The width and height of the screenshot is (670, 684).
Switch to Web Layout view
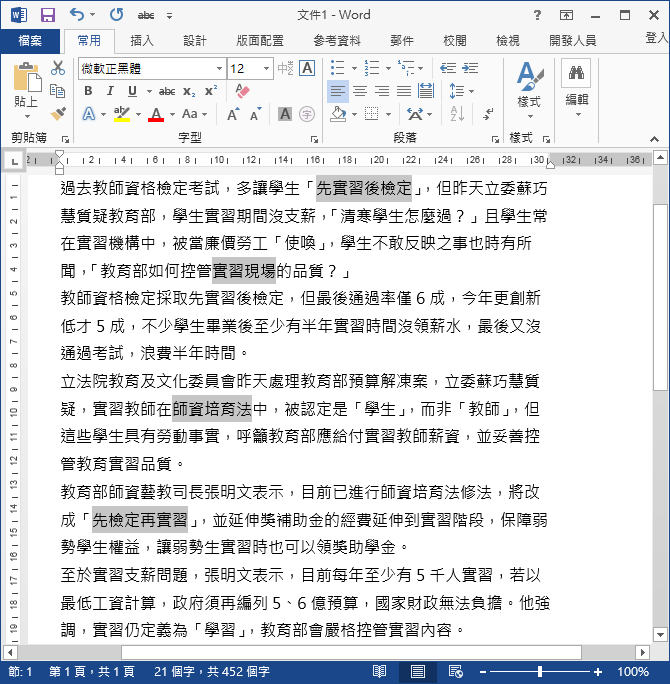(456, 671)
